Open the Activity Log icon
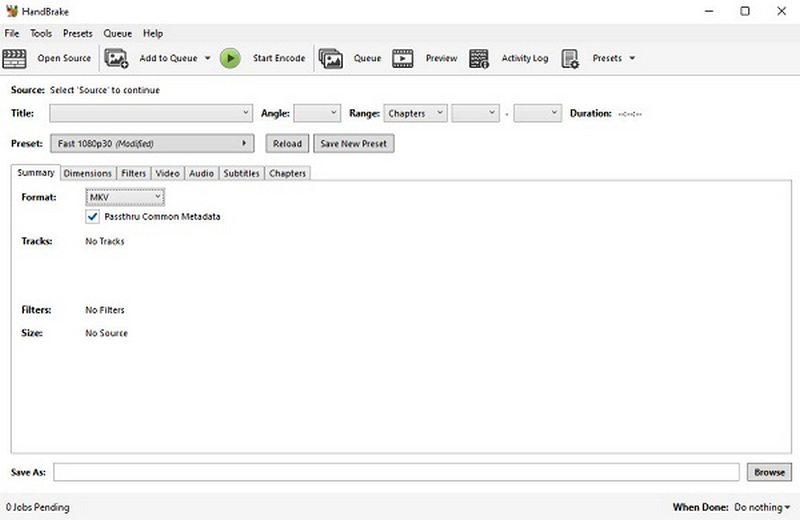This screenshot has height=520, width=800. tap(479, 58)
